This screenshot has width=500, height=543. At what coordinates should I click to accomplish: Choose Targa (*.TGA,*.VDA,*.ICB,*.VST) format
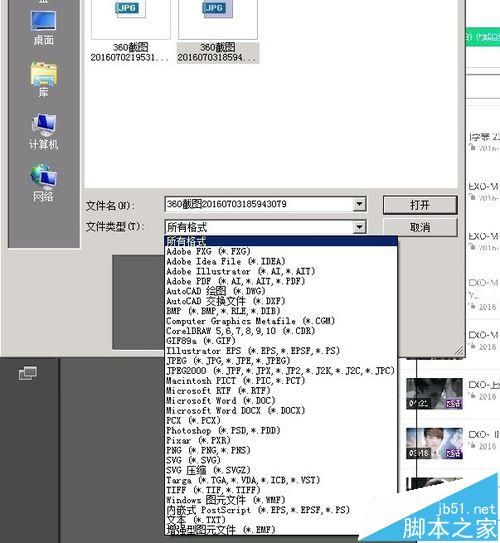281,480
